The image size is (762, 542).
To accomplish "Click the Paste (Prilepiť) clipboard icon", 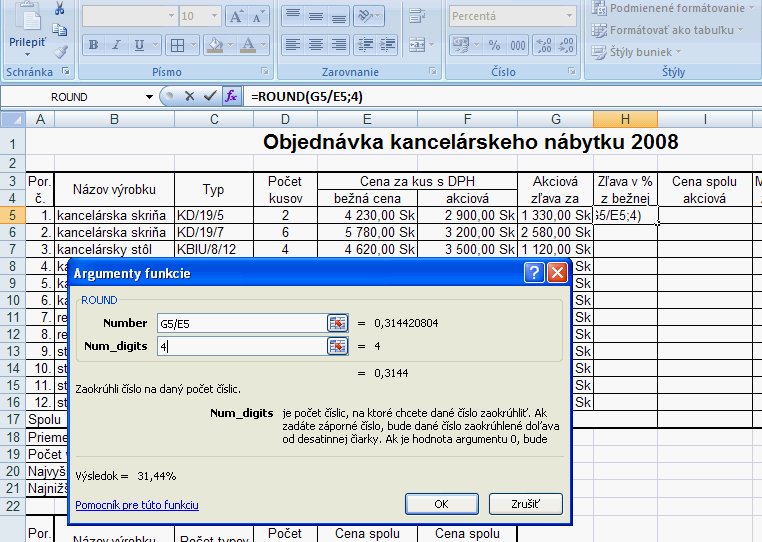I will 28,17.
